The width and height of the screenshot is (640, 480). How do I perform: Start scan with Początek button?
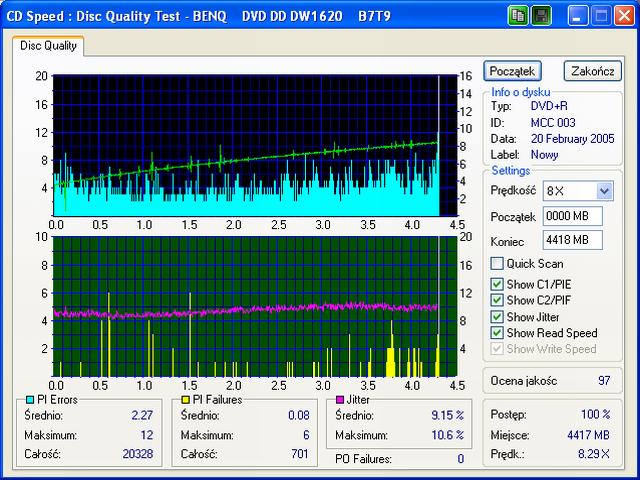512,71
